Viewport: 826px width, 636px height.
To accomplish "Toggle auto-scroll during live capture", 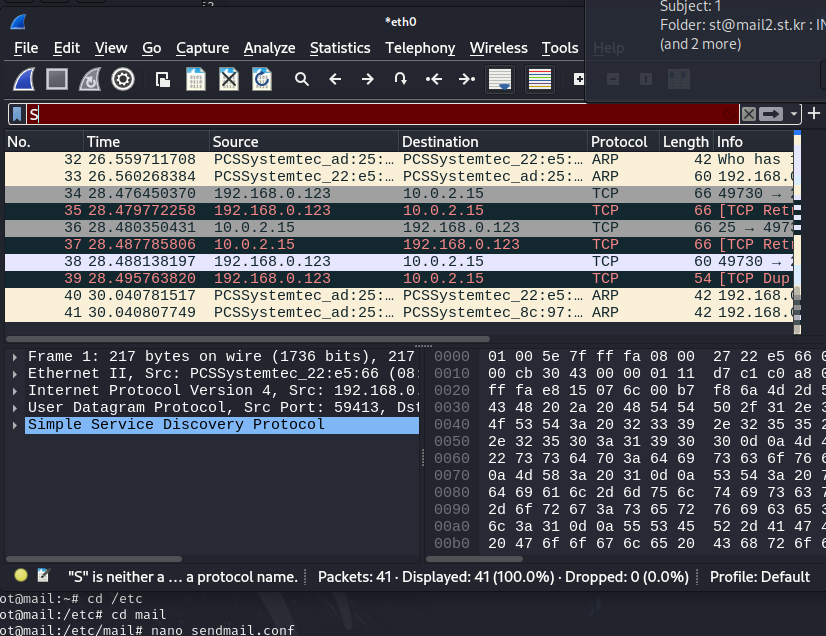I will coord(499,80).
